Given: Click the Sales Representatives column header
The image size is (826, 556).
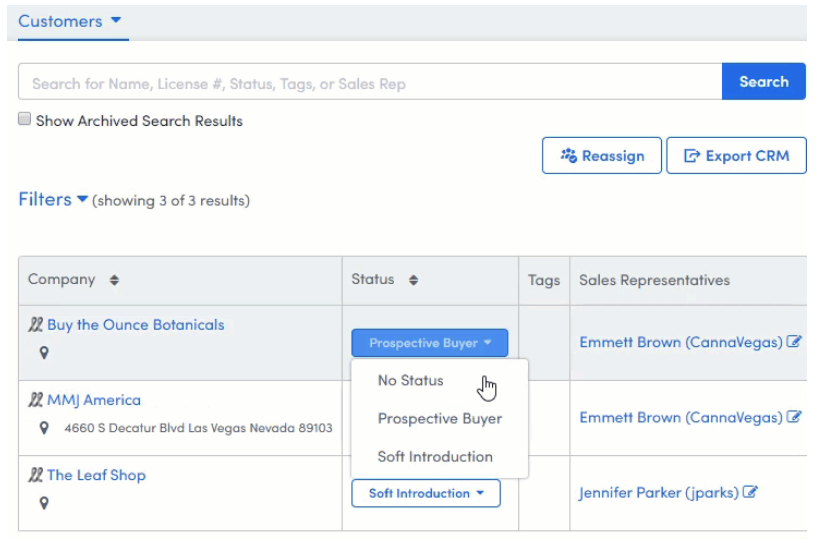Looking at the screenshot, I should [655, 280].
